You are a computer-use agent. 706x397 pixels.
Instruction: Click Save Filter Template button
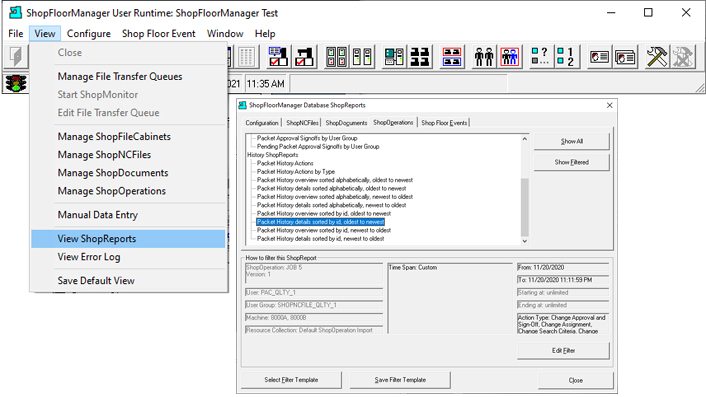coord(400,379)
